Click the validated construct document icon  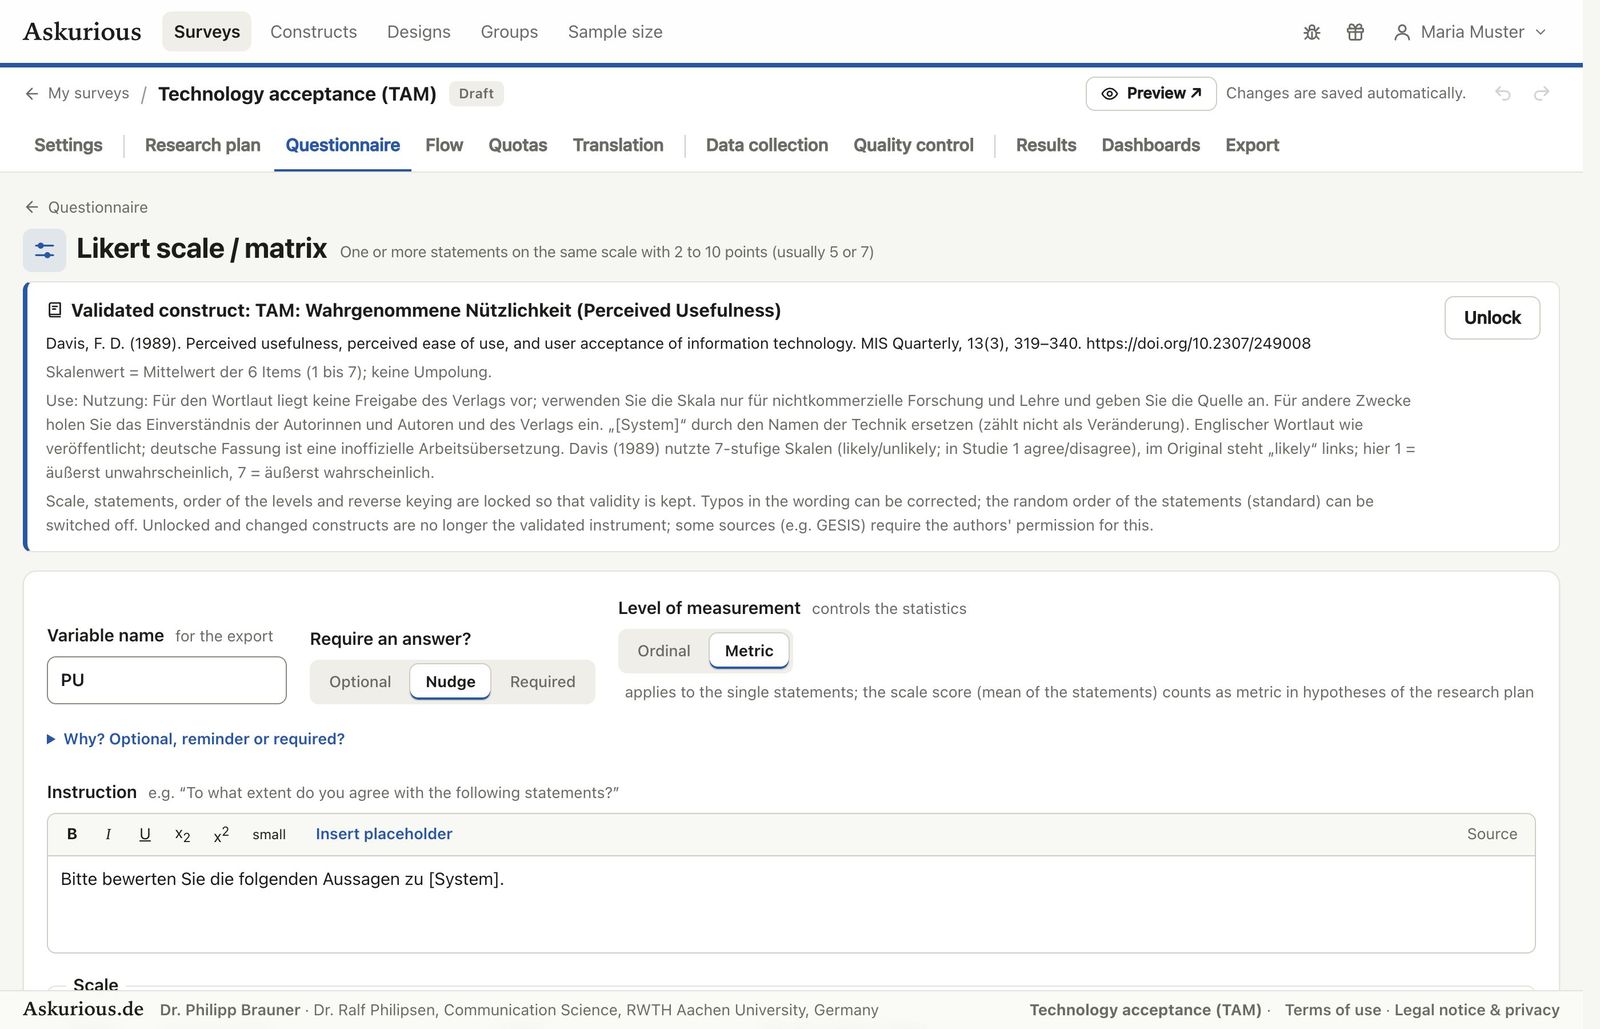tap(55, 310)
